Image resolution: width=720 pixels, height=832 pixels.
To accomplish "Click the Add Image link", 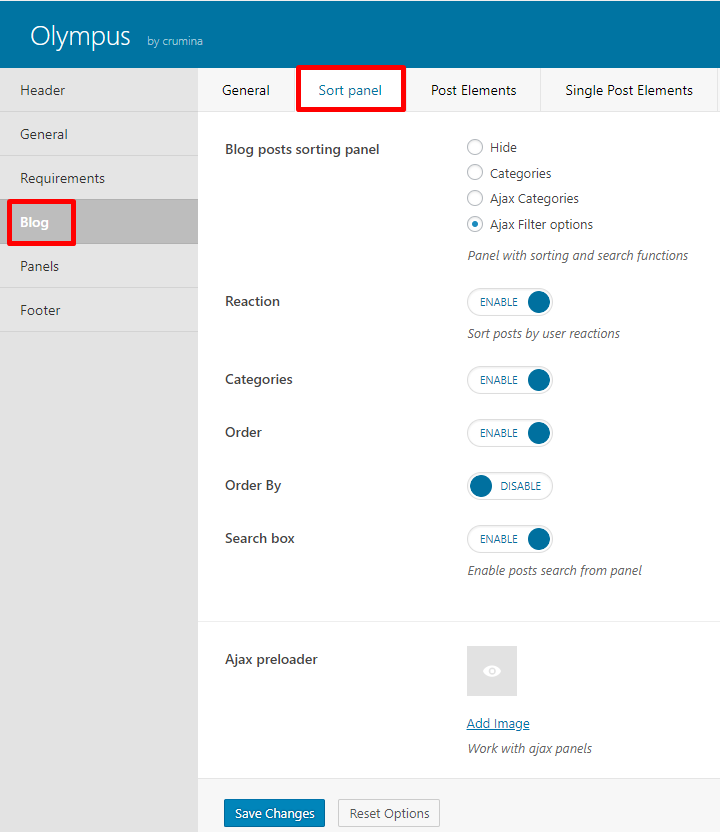I will 498,723.
